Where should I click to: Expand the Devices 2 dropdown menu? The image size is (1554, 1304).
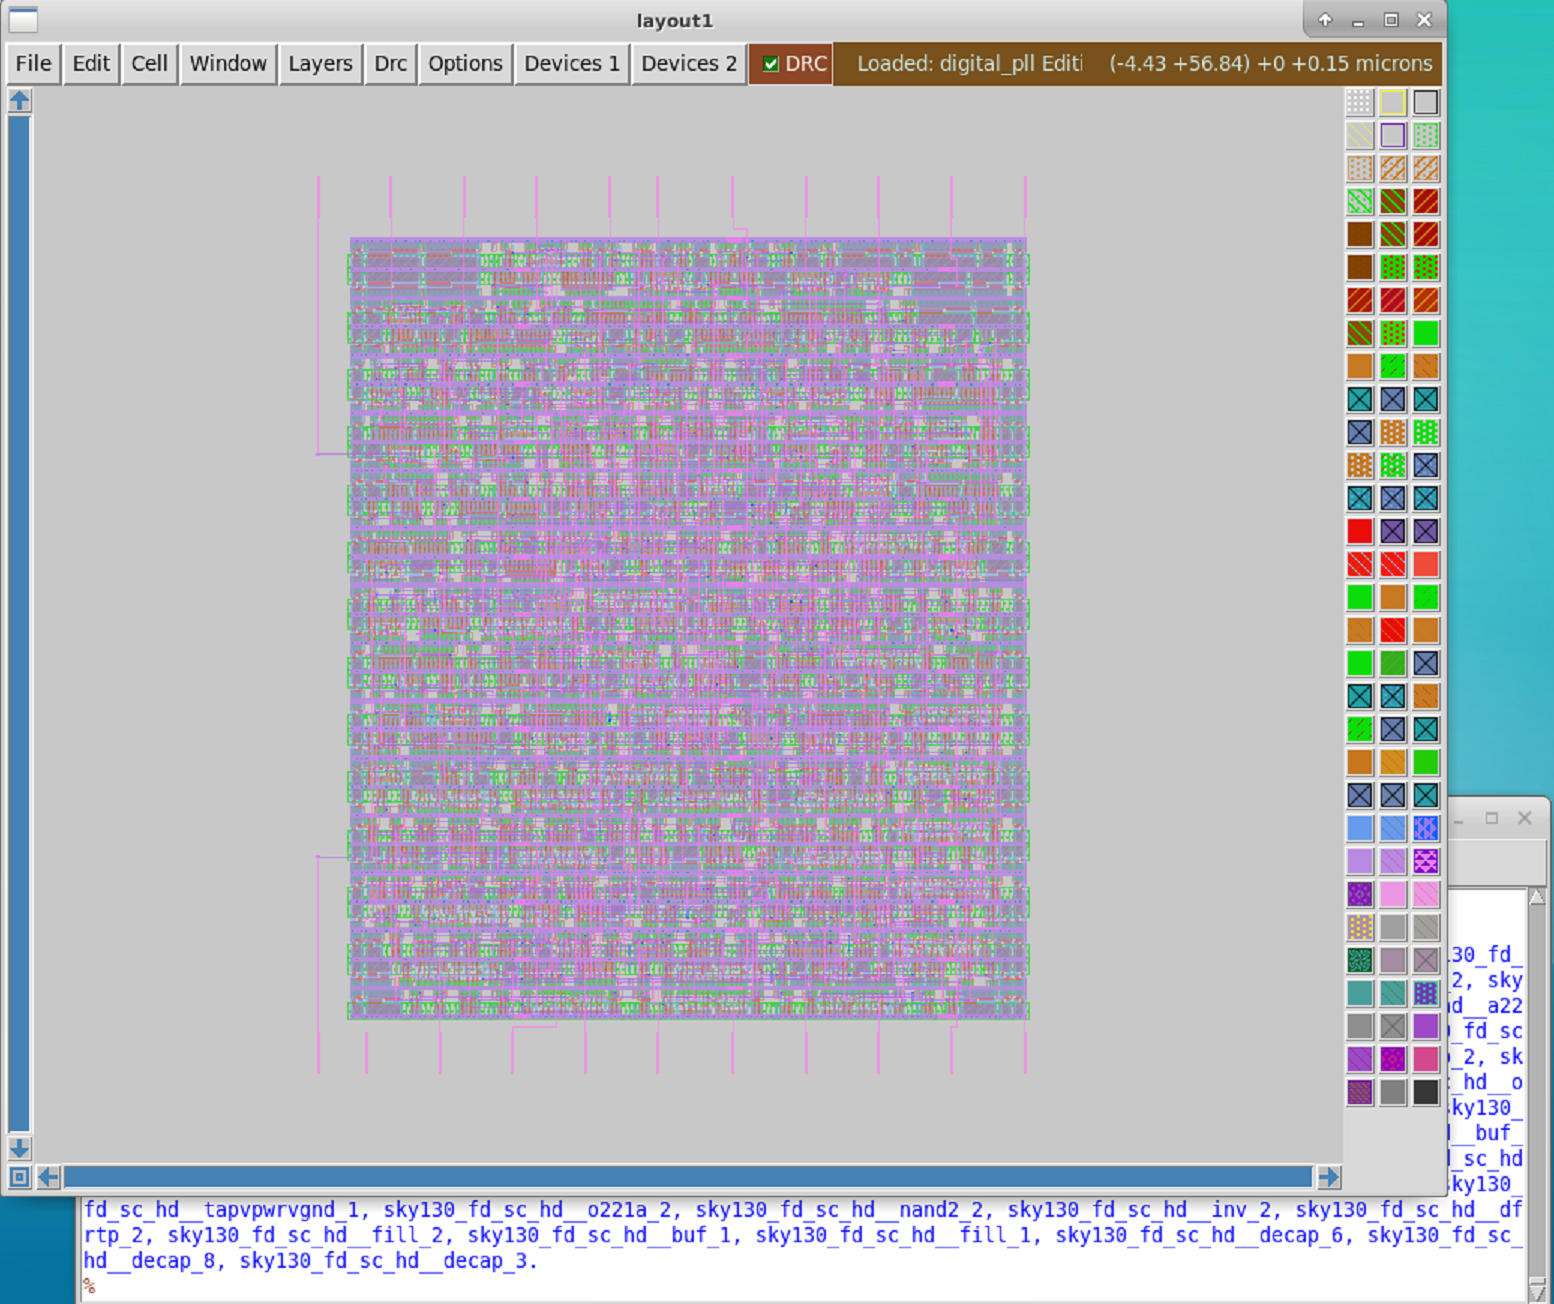click(689, 64)
